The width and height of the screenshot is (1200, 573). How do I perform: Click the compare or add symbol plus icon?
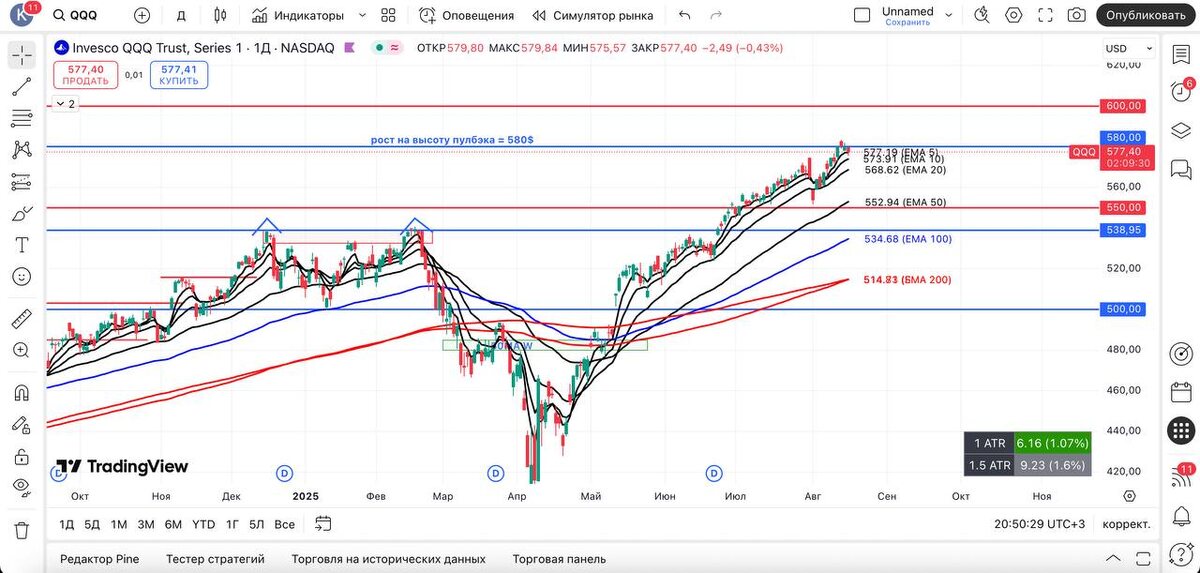point(142,15)
